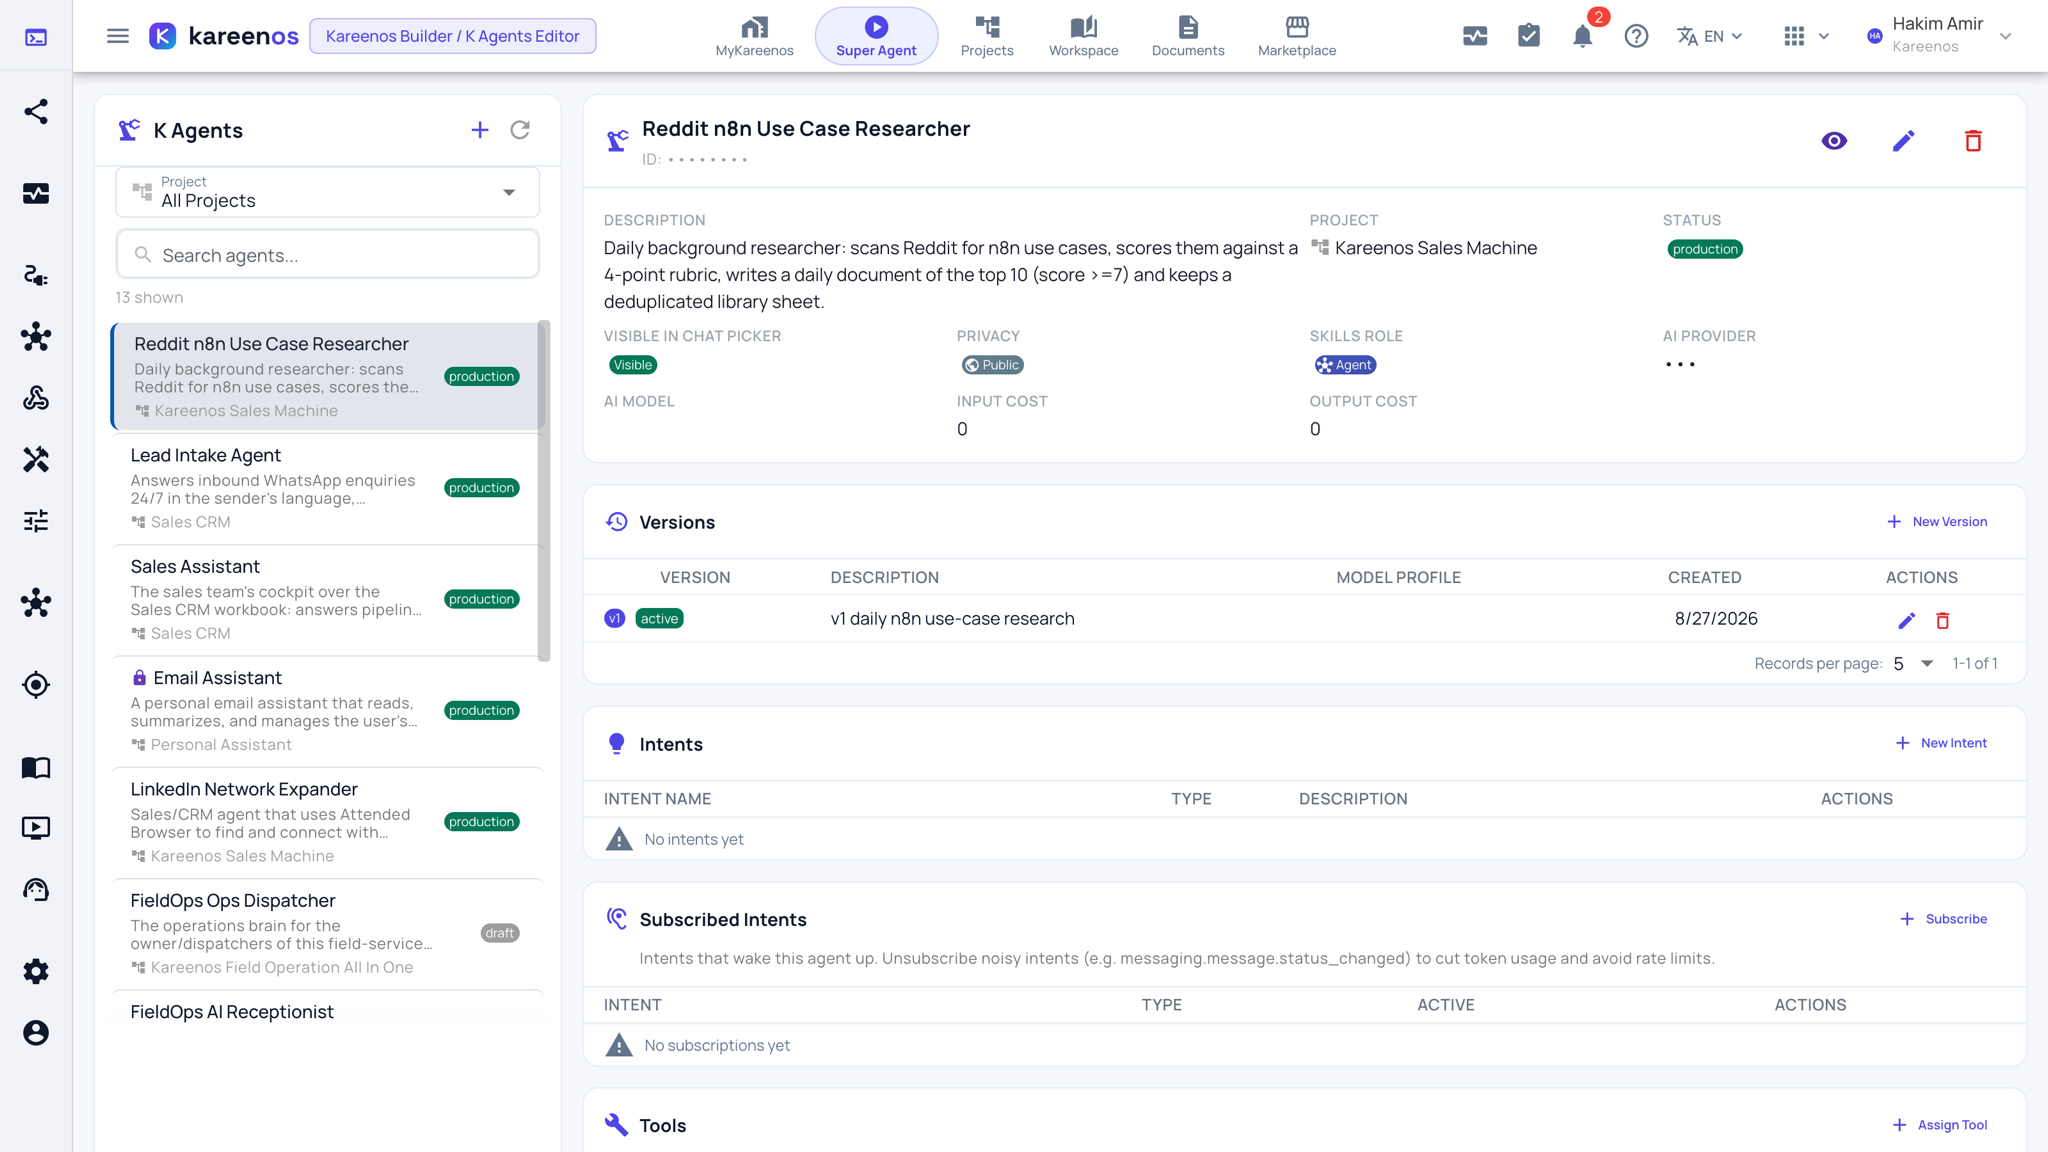
Task: Click the v1 version badge
Action: pos(615,619)
